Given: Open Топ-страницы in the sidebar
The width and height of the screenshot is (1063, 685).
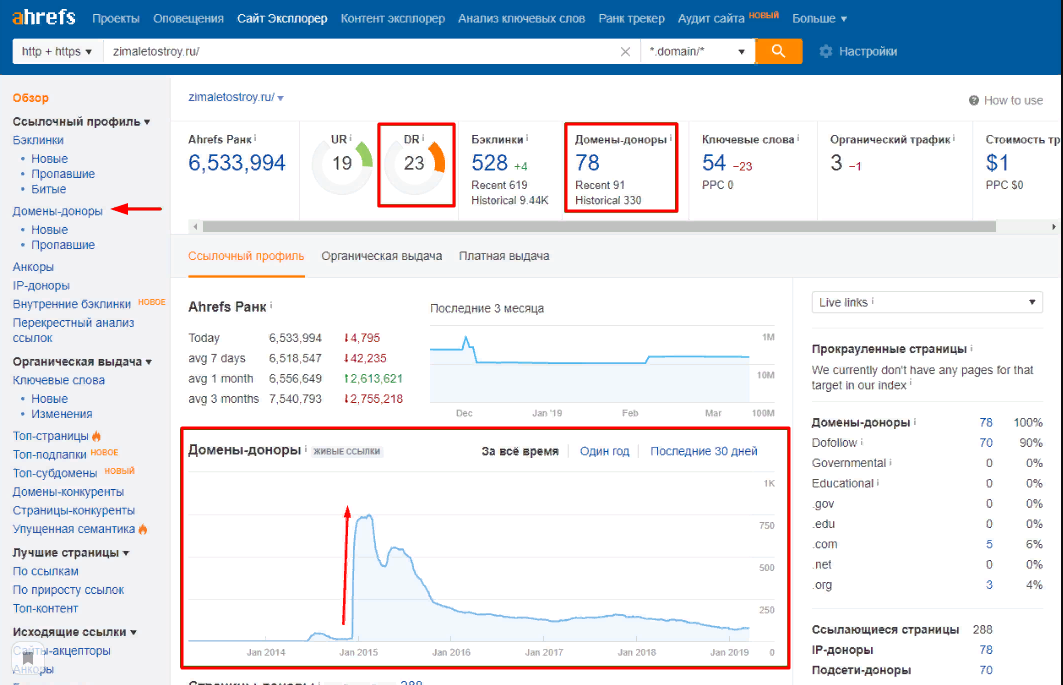Looking at the screenshot, I should [x=51, y=435].
